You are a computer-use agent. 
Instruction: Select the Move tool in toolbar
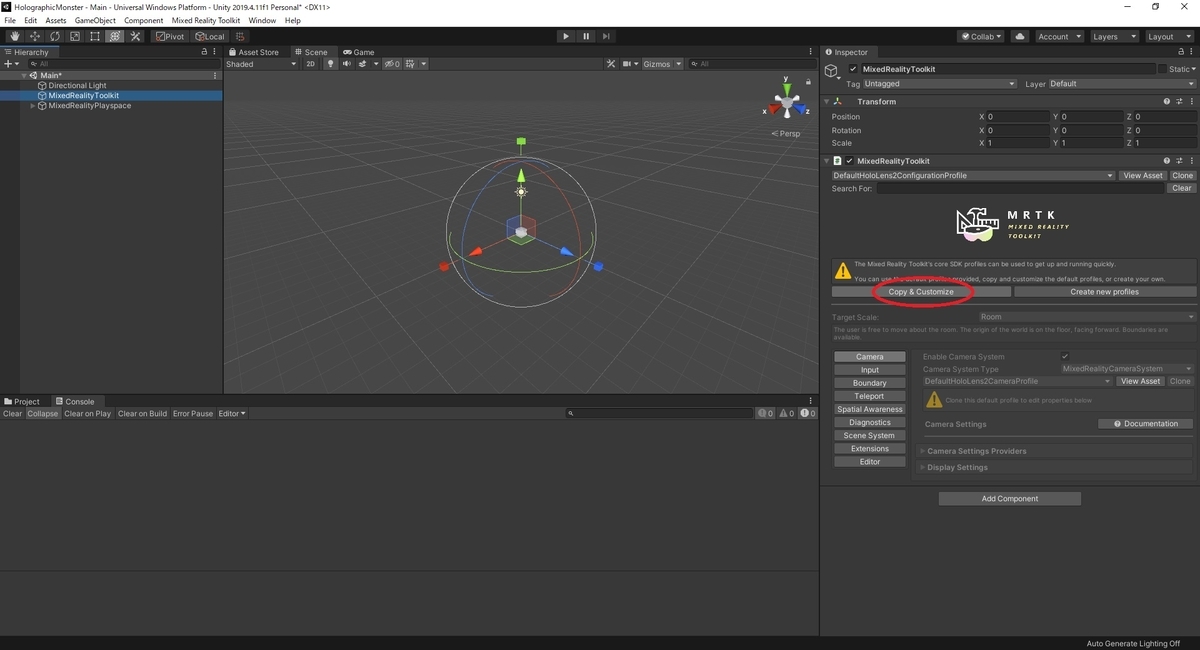[34, 36]
